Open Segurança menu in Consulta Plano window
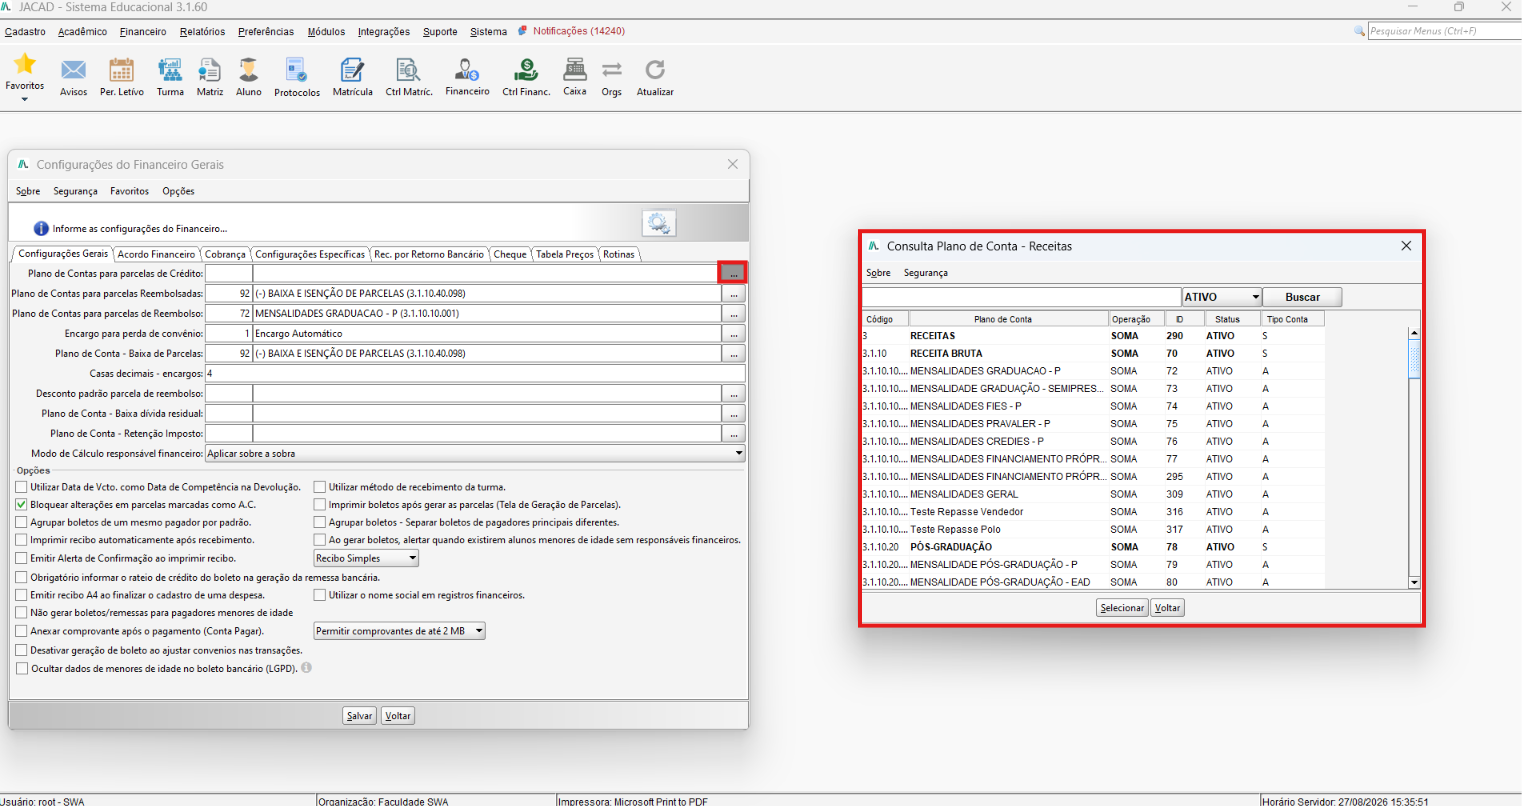The image size is (1522, 806). pyautogui.click(x=925, y=272)
